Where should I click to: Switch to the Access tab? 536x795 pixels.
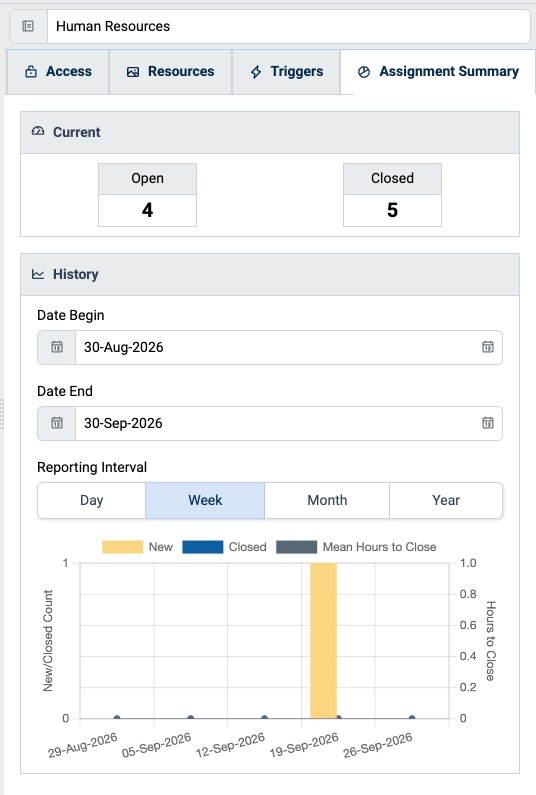58,71
